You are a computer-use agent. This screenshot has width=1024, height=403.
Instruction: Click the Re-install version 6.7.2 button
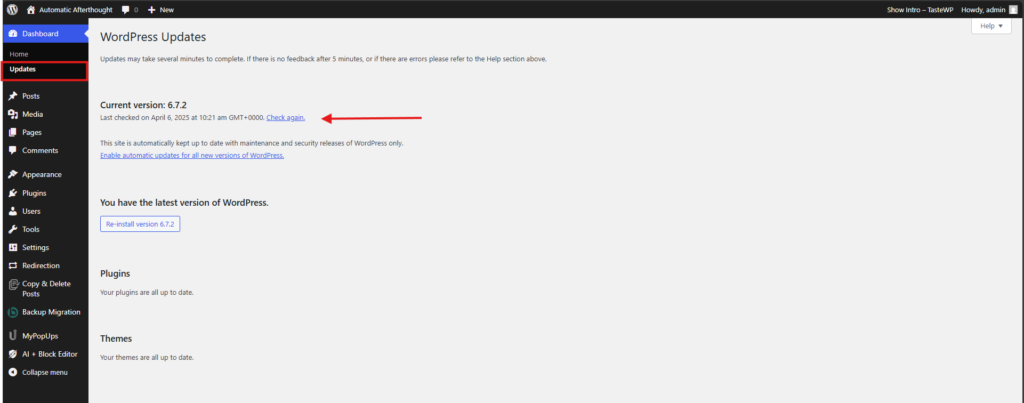(x=140, y=225)
